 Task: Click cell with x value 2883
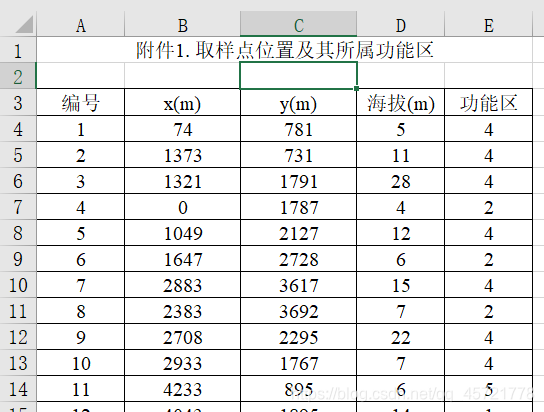pyautogui.click(x=182, y=284)
